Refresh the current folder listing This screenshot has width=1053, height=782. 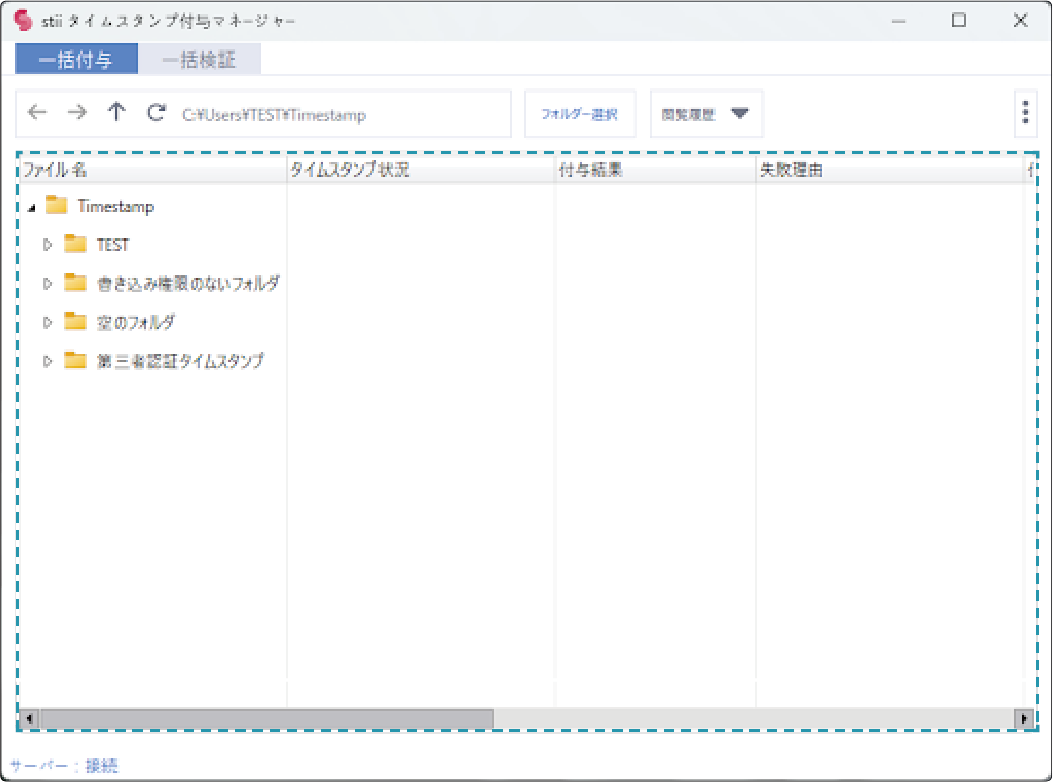click(x=155, y=113)
